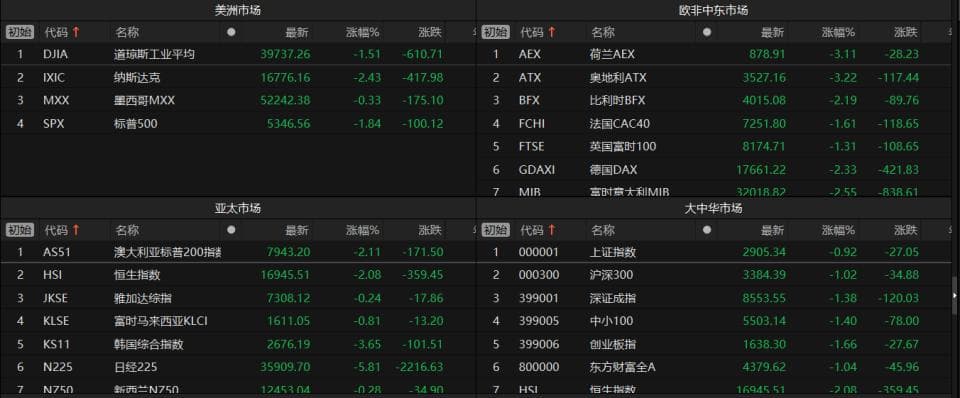This screenshot has height=398, width=960.
Task: Select the 法国CAC40 row
Action: pyautogui.click(x=713, y=124)
